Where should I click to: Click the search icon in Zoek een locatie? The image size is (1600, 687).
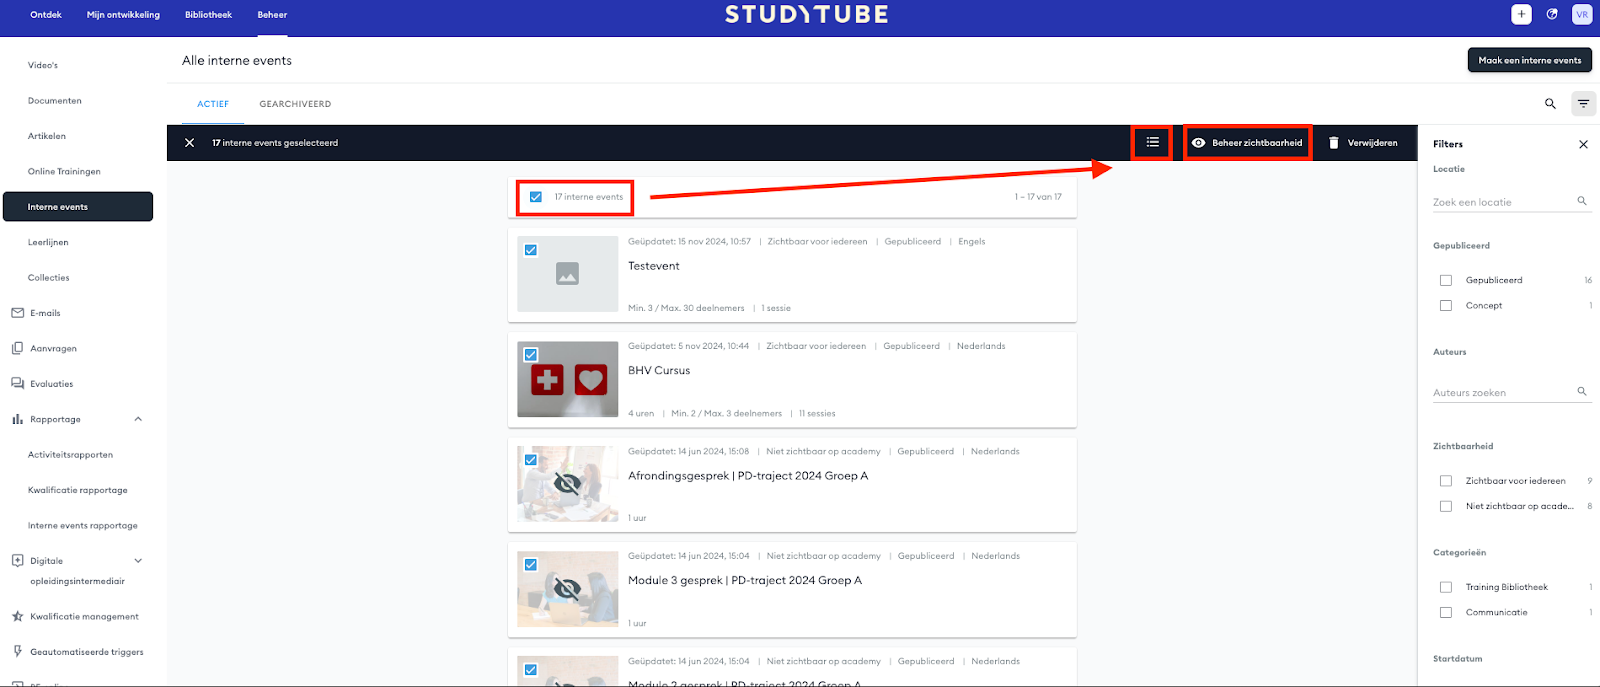(1582, 201)
